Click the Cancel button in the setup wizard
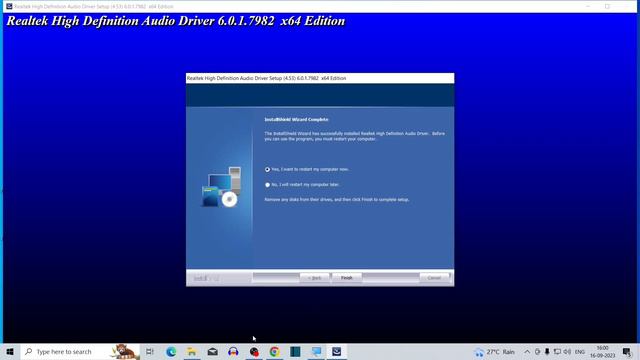640x360 pixels. pos(434,278)
